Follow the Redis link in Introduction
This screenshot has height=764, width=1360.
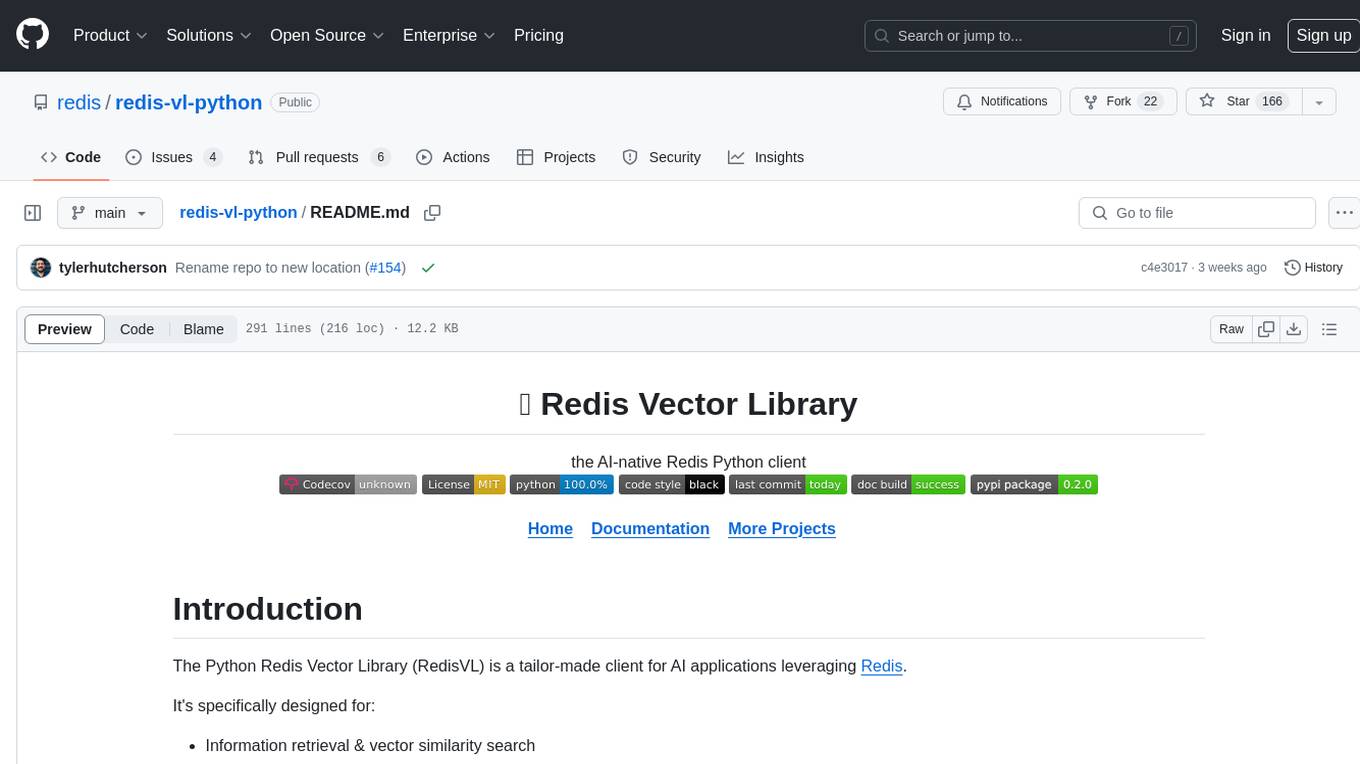click(882, 666)
